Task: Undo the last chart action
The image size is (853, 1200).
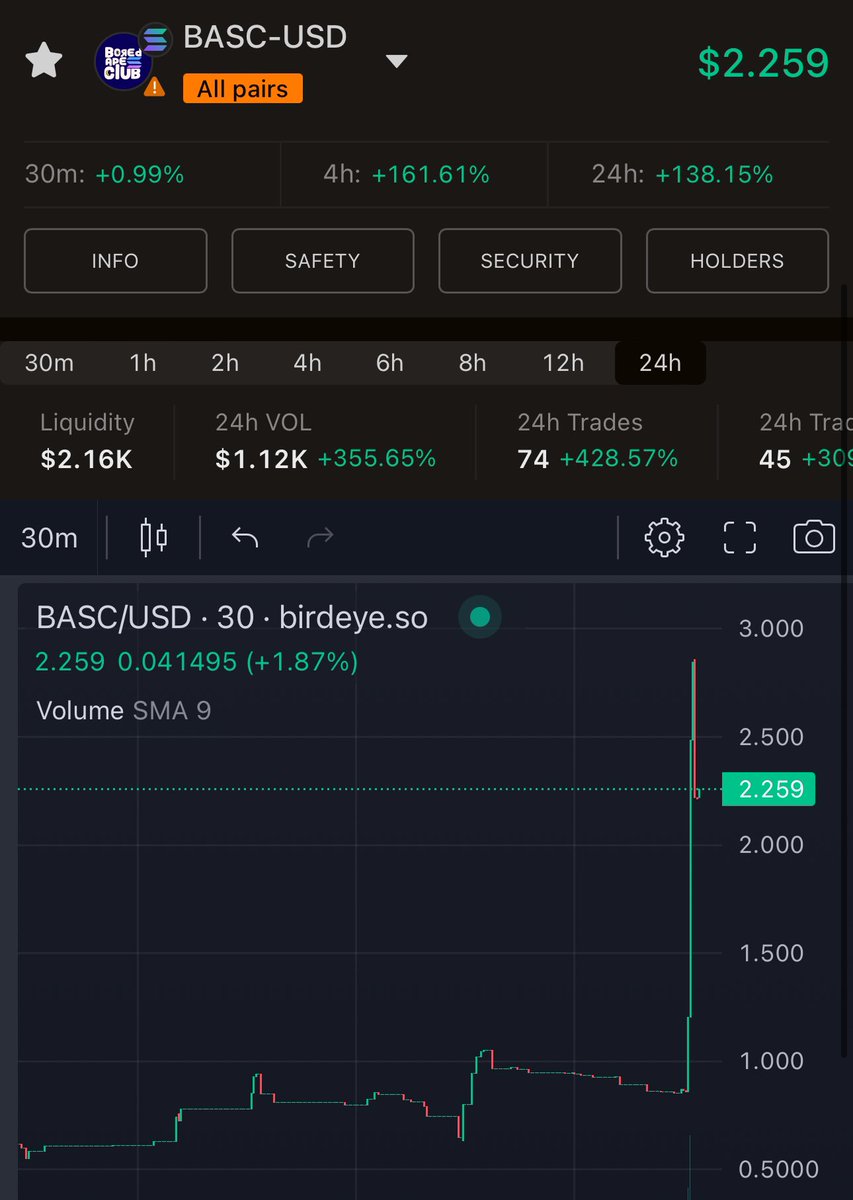Action: (x=245, y=538)
